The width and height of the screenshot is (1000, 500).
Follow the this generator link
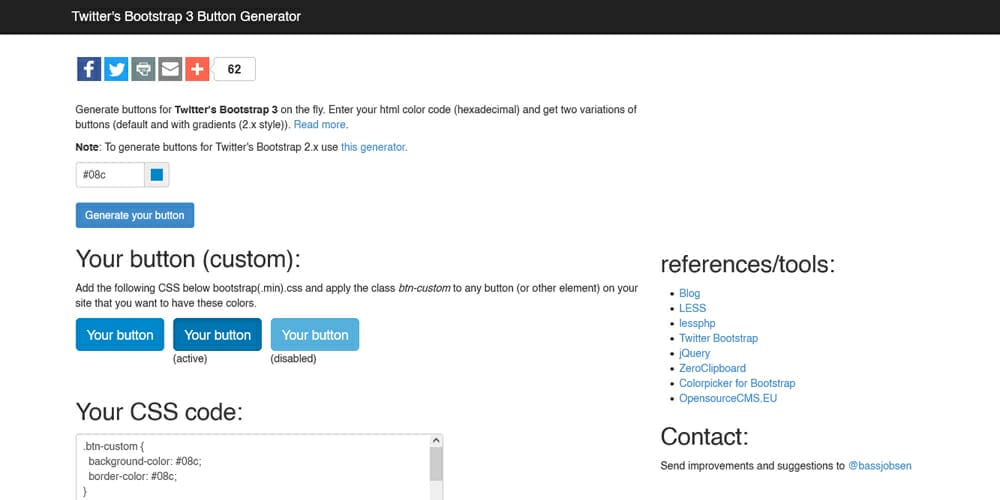373,147
